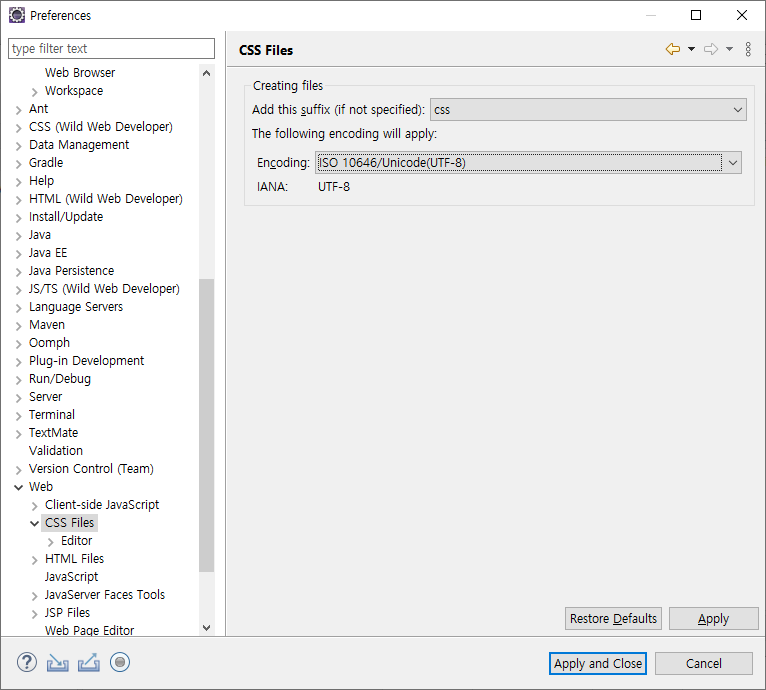Expand CSS (Wild Web Developer) node

[19, 128]
